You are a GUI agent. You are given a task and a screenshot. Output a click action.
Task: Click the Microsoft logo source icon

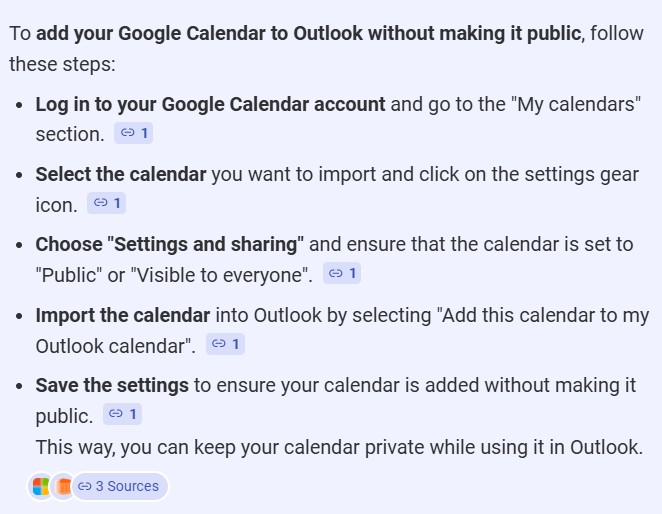coord(40,487)
